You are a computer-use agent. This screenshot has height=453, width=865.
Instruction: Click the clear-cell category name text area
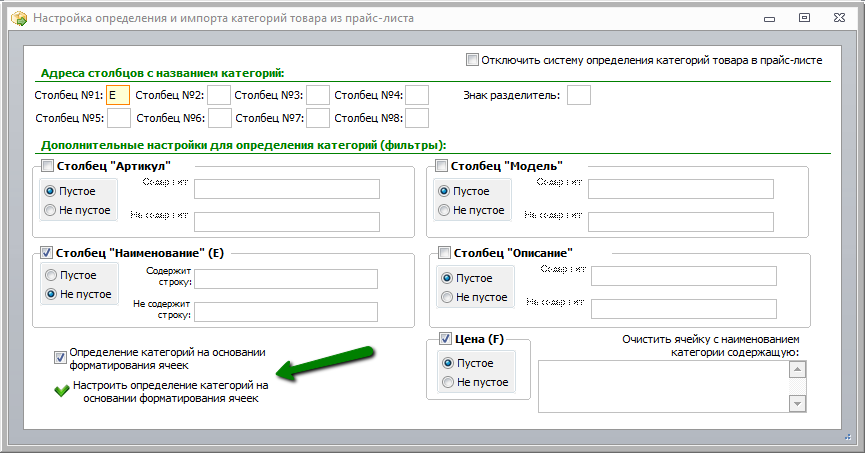click(x=664, y=386)
